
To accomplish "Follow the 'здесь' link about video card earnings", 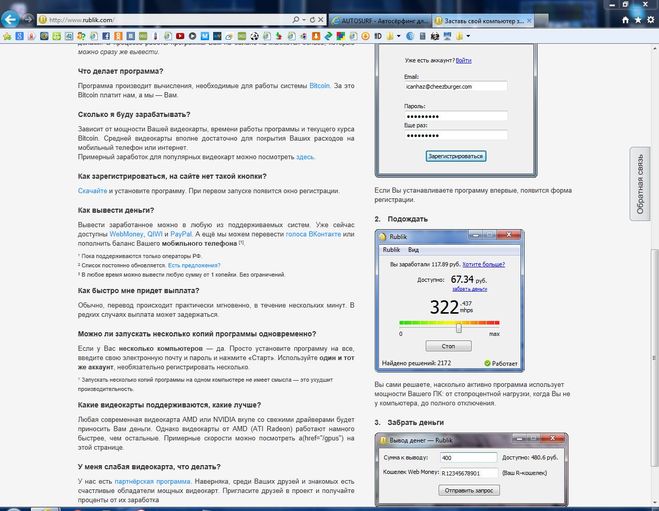I will (305, 157).
